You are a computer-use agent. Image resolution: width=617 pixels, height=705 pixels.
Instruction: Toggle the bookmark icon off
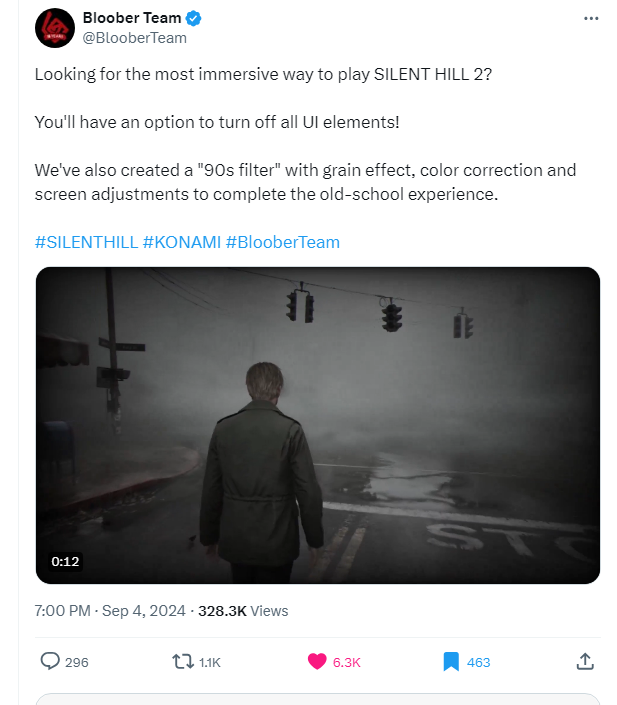(x=451, y=661)
